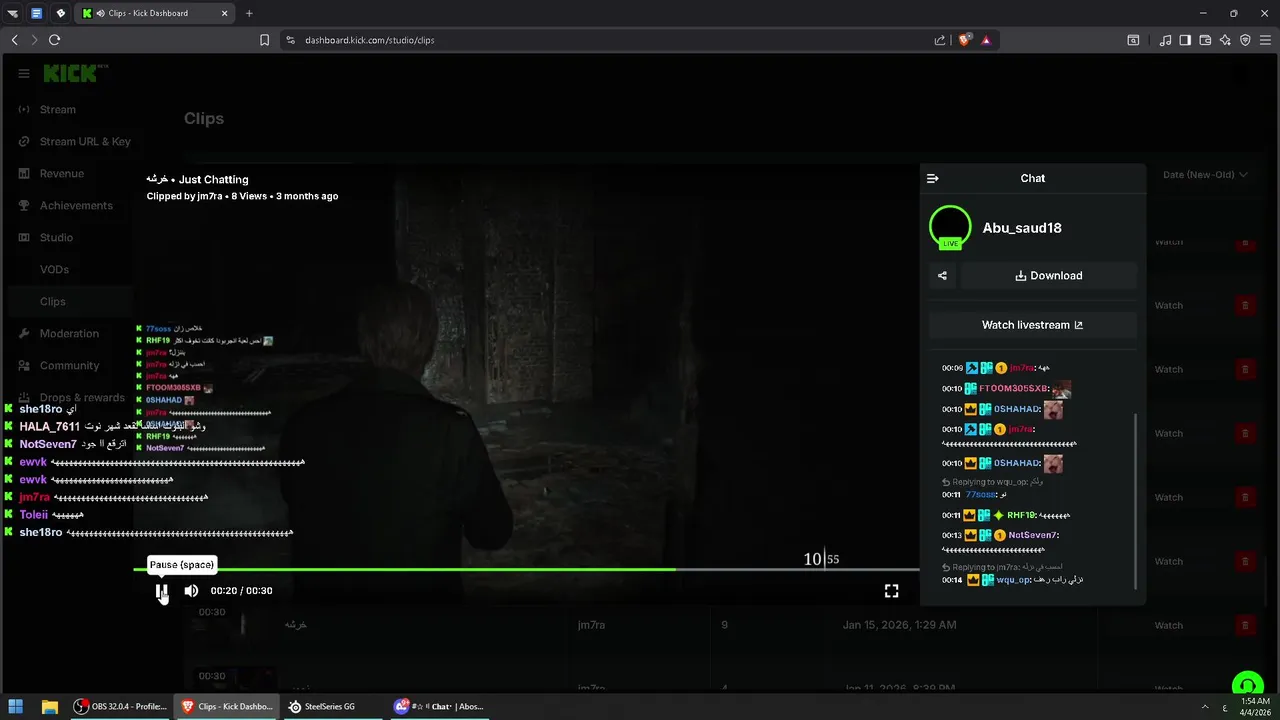Open Achievements in the sidebar
Image resolution: width=1280 pixels, height=720 pixels.
(x=76, y=206)
